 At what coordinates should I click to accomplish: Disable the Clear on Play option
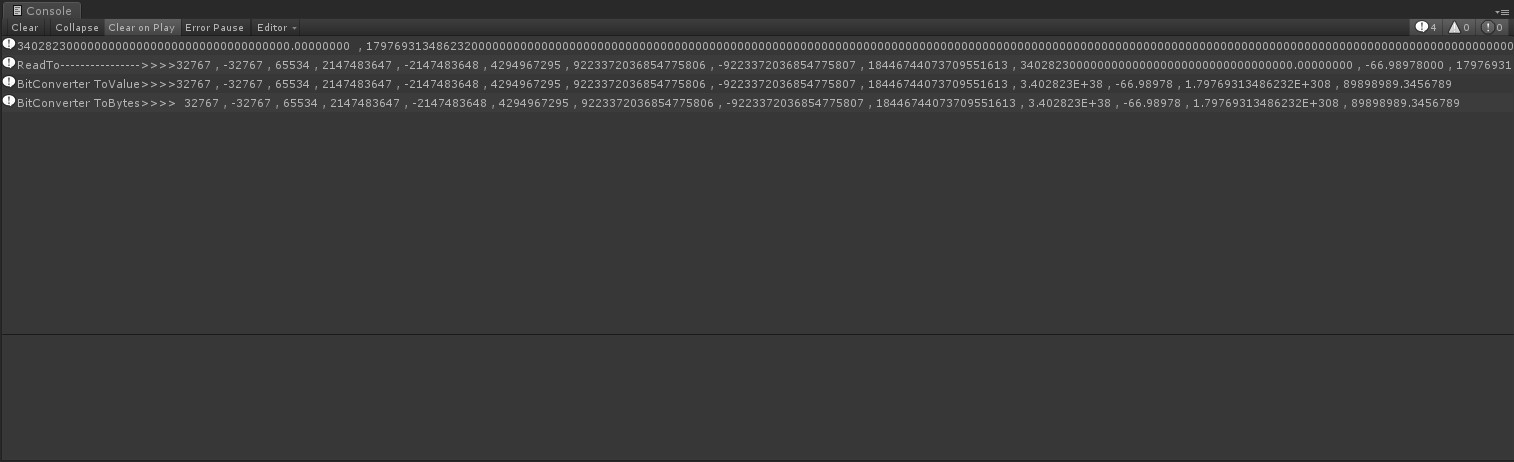[x=142, y=28]
